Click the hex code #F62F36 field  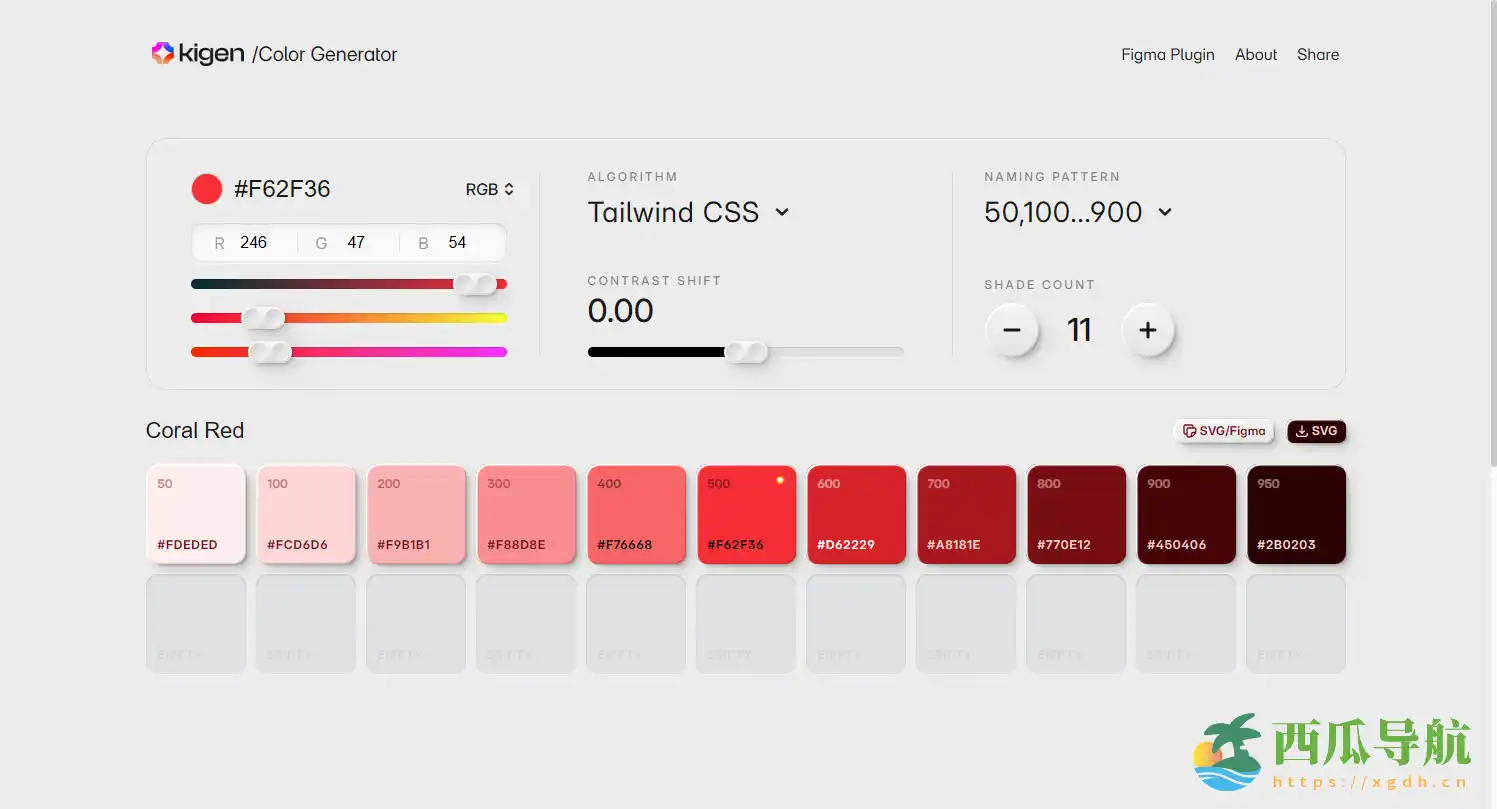click(x=282, y=189)
